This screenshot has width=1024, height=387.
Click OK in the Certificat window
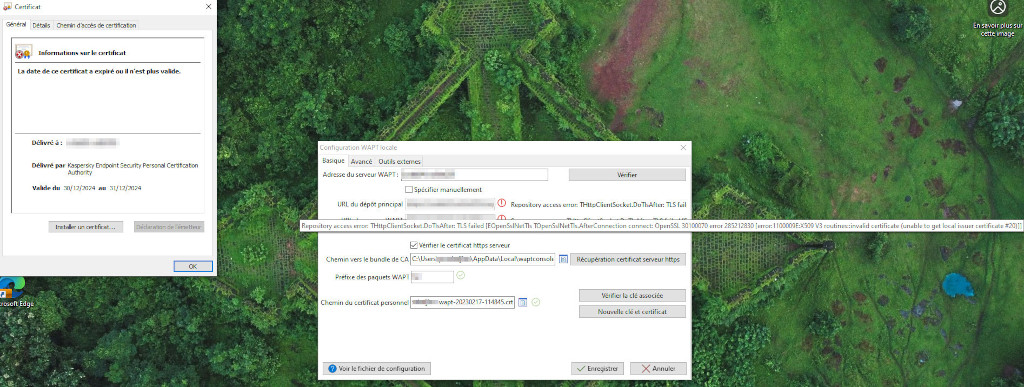tap(193, 266)
